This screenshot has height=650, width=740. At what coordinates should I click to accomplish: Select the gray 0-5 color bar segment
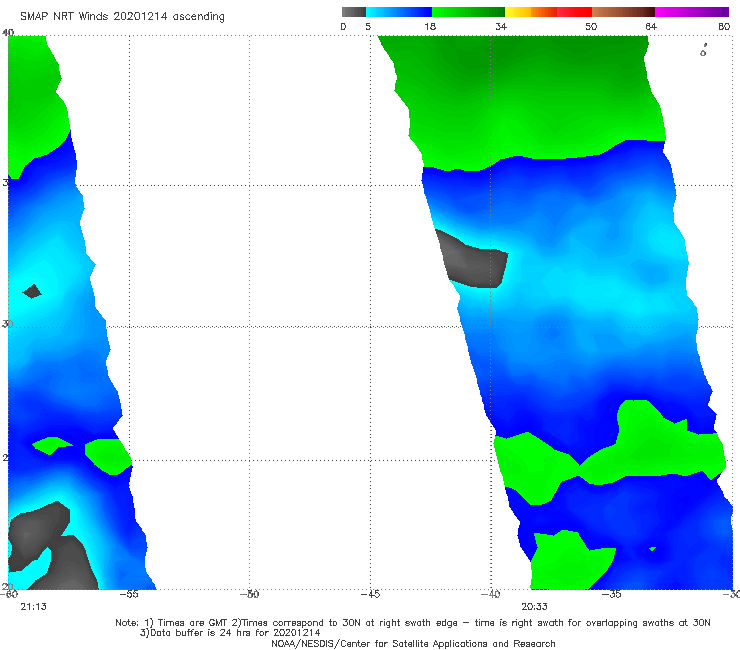pyautogui.click(x=354, y=12)
